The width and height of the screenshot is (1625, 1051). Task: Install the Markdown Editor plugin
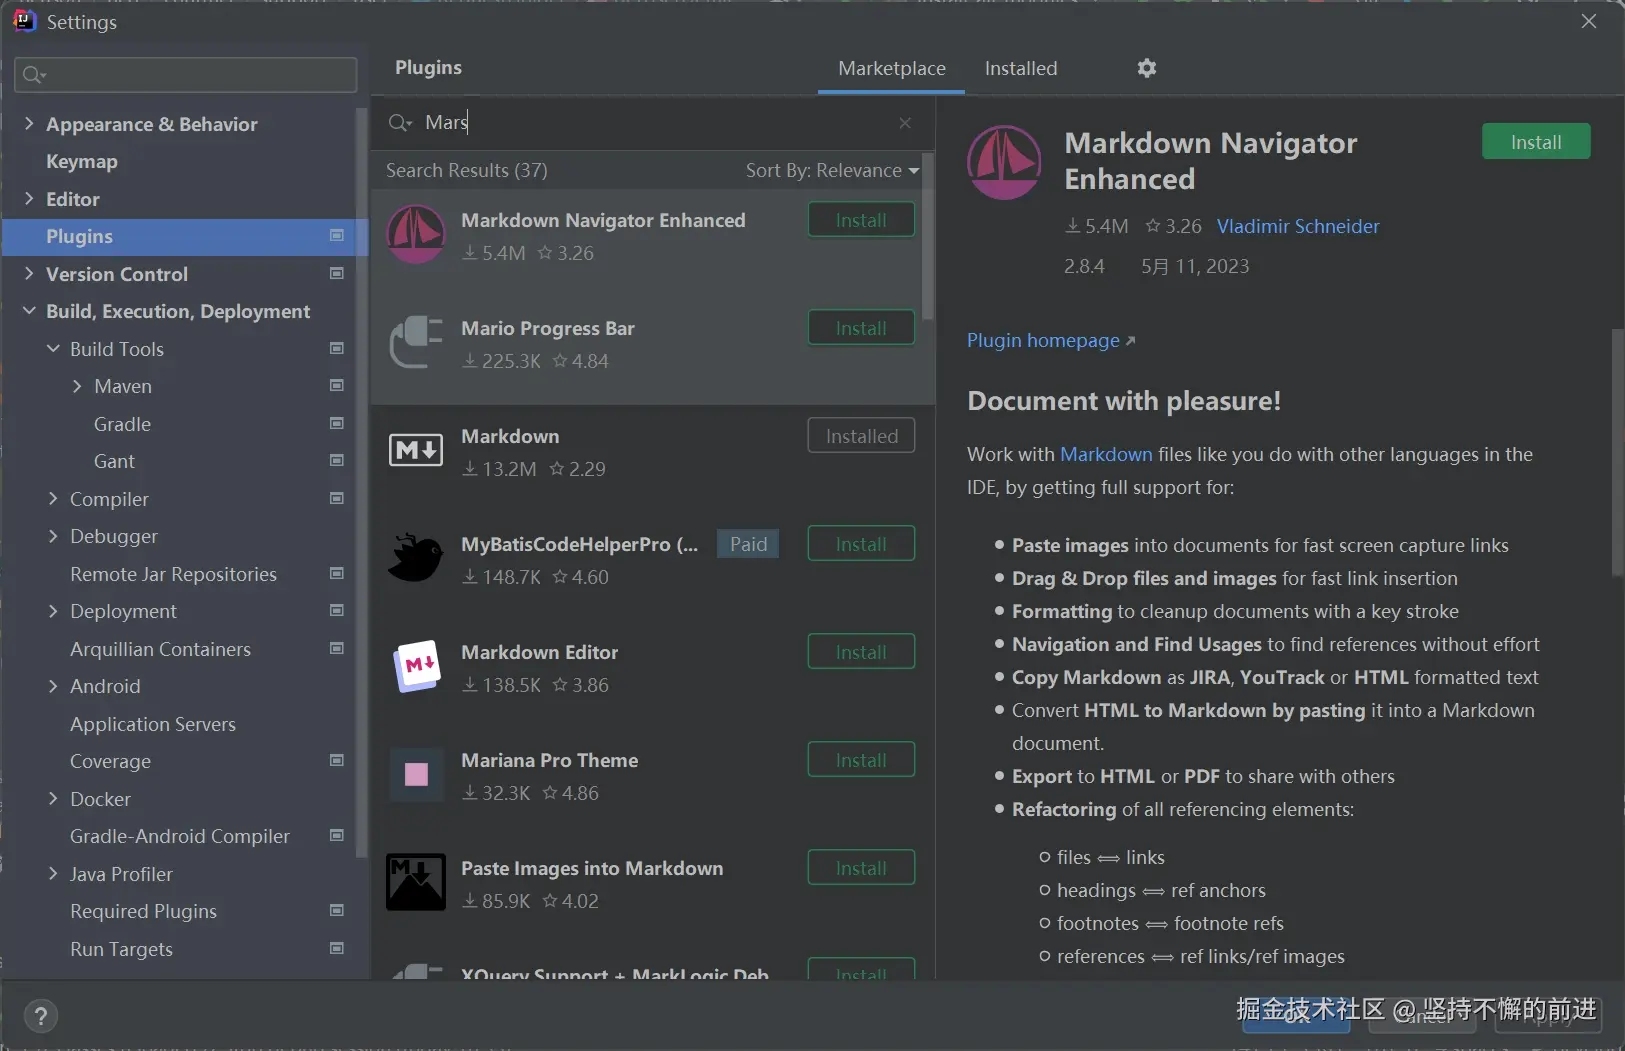click(x=861, y=652)
